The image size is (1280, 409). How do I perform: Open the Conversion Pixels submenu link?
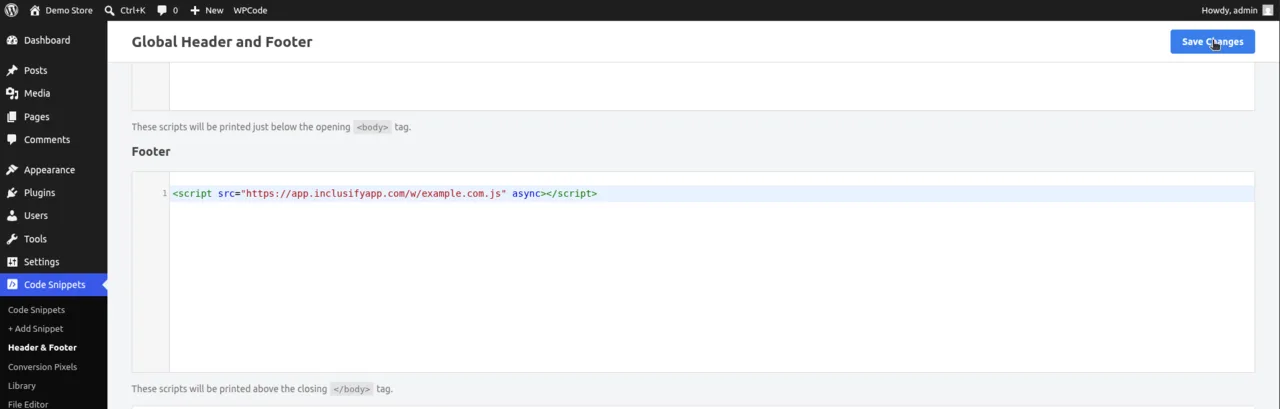tap(42, 366)
